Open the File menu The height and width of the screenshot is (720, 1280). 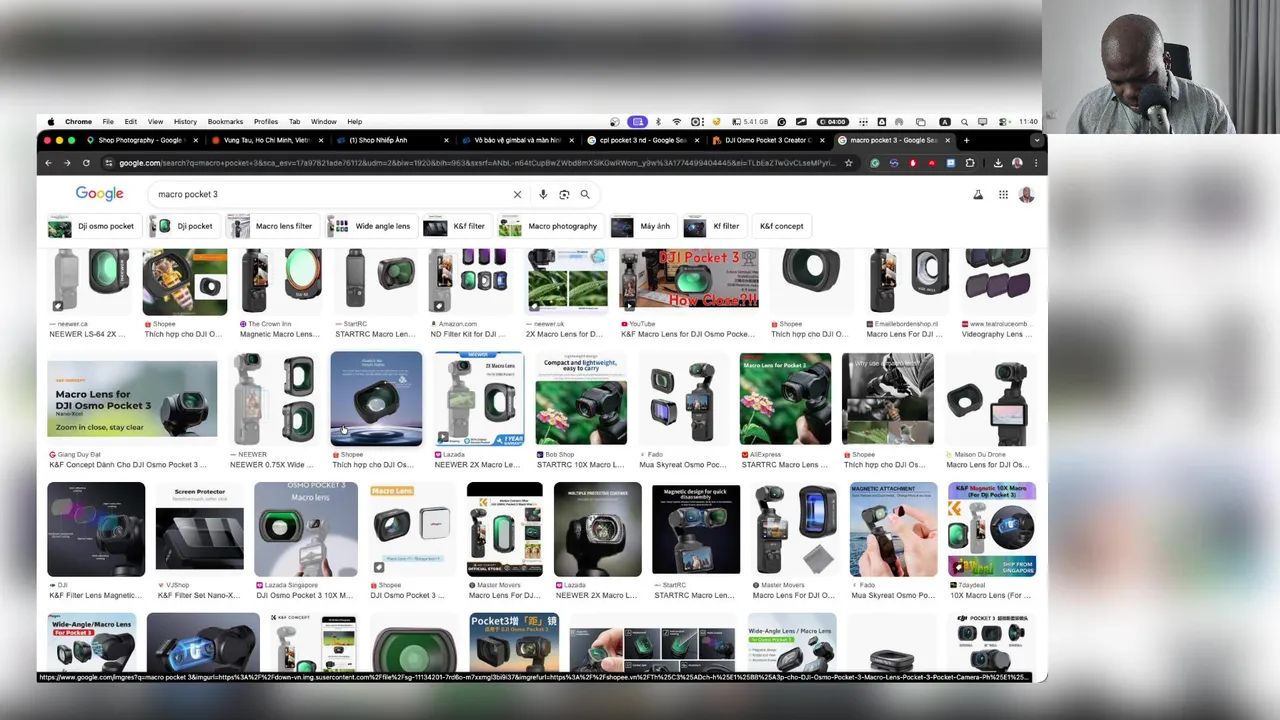[108, 122]
